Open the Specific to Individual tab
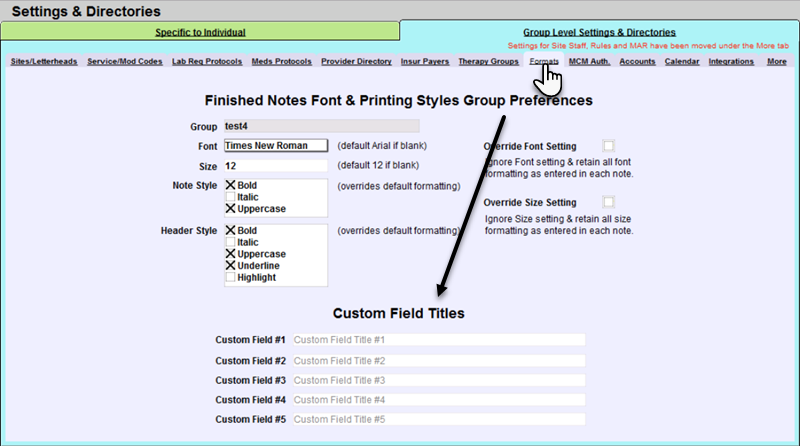 tap(200, 32)
